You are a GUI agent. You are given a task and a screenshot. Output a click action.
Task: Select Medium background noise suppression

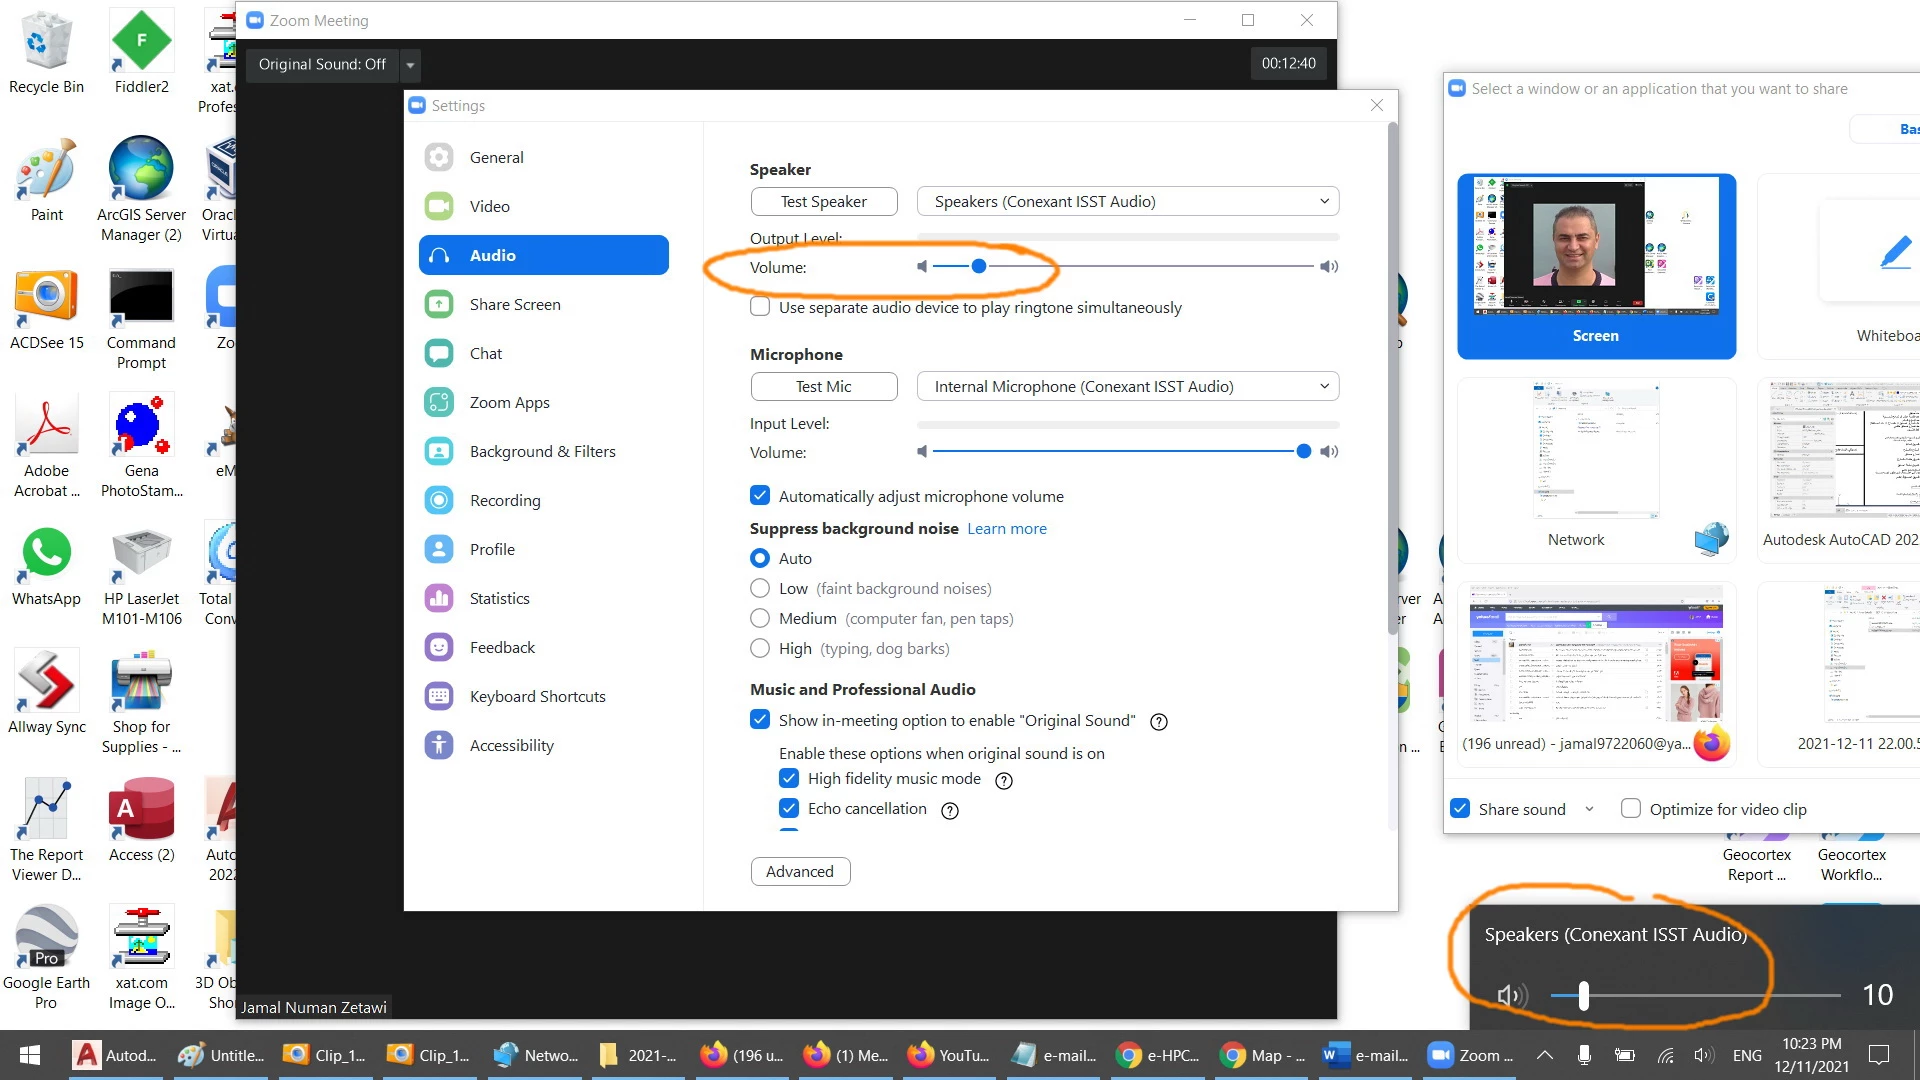[x=760, y=618]
